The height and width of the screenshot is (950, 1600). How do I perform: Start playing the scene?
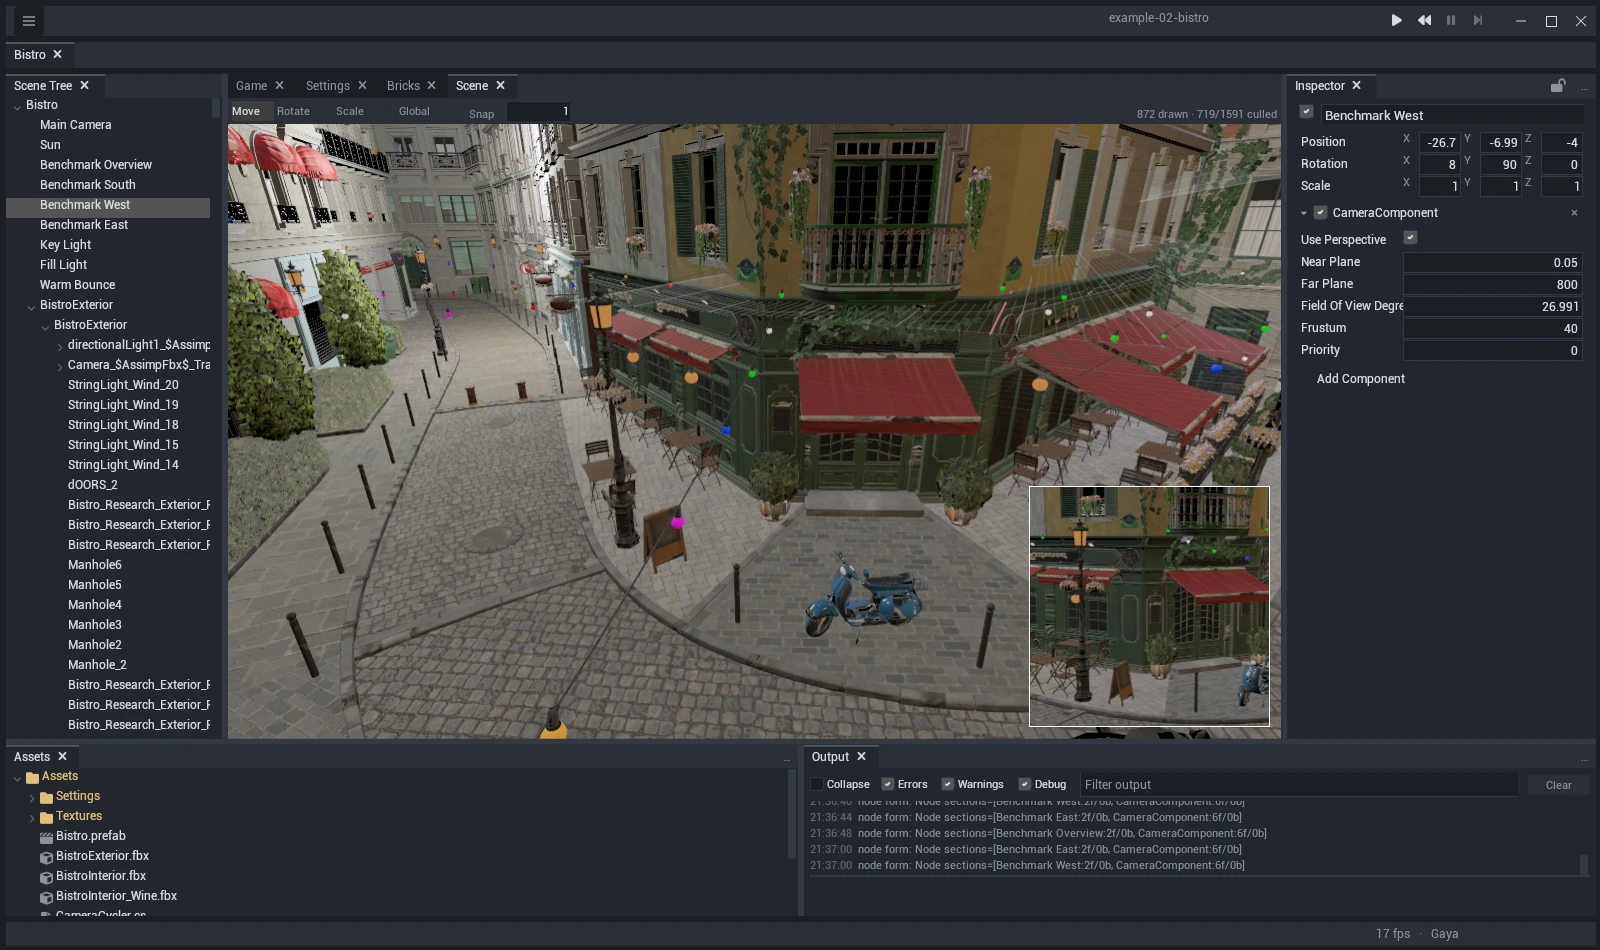click(x=1397, y=20)
